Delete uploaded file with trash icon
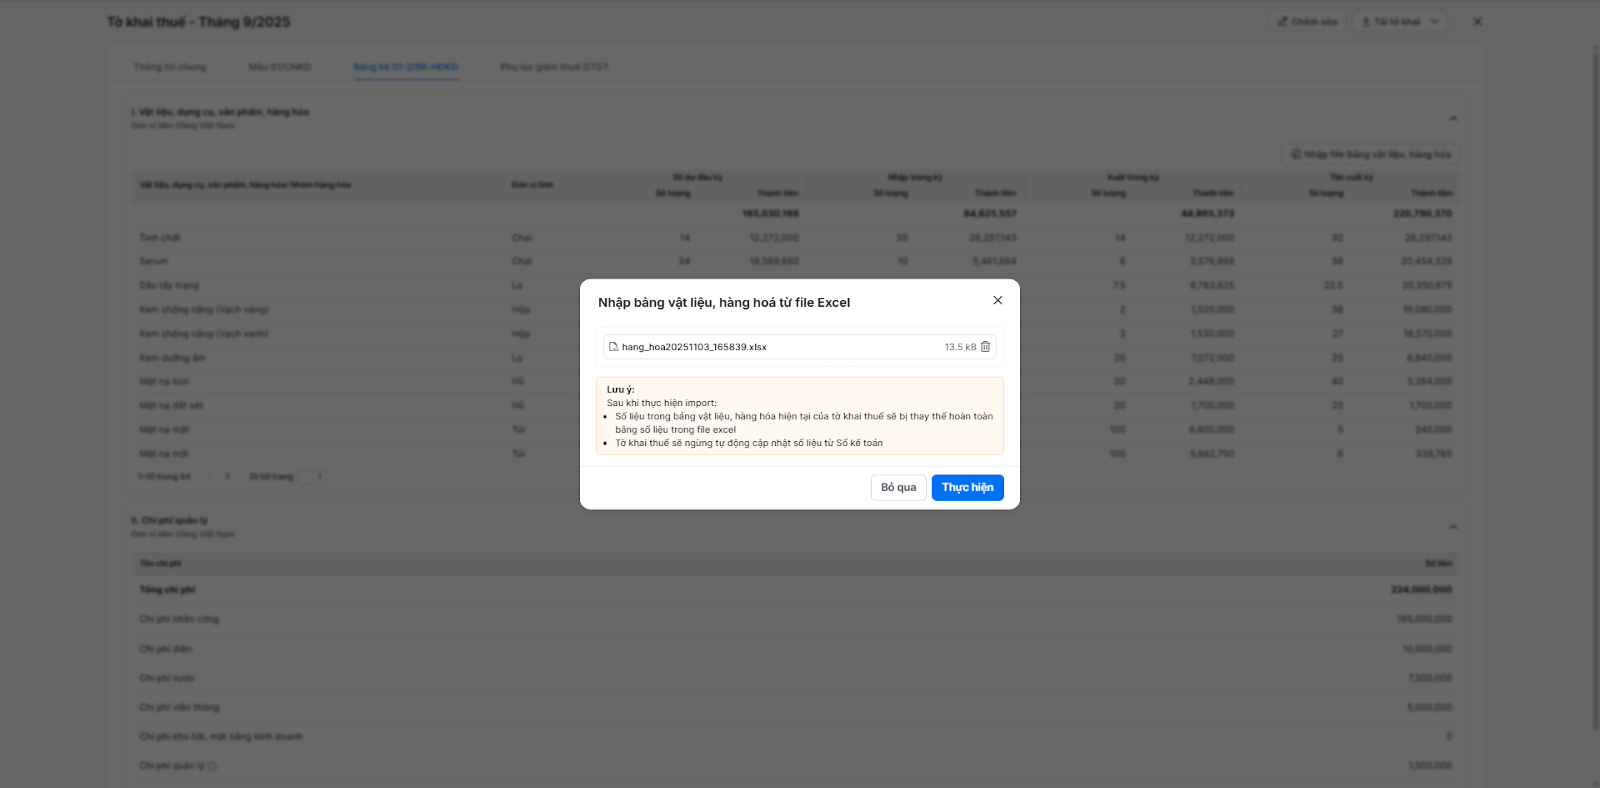The height and width of the screenshot is (788, 1600). click(985, 347)
